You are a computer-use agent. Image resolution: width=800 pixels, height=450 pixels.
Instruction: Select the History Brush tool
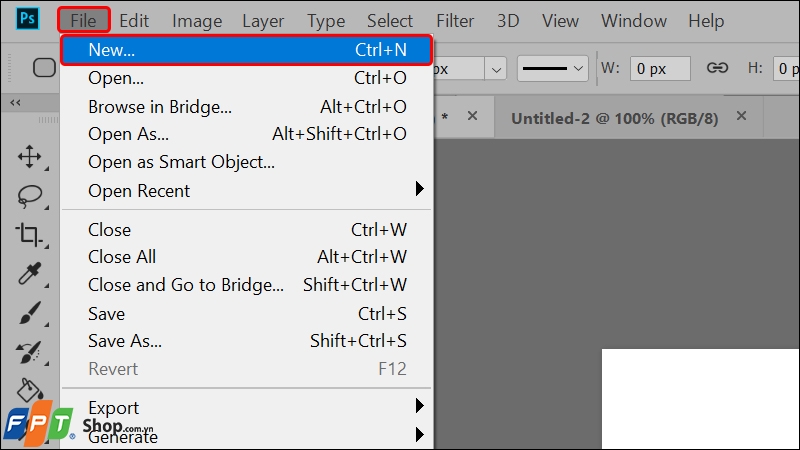coord(29,352)
